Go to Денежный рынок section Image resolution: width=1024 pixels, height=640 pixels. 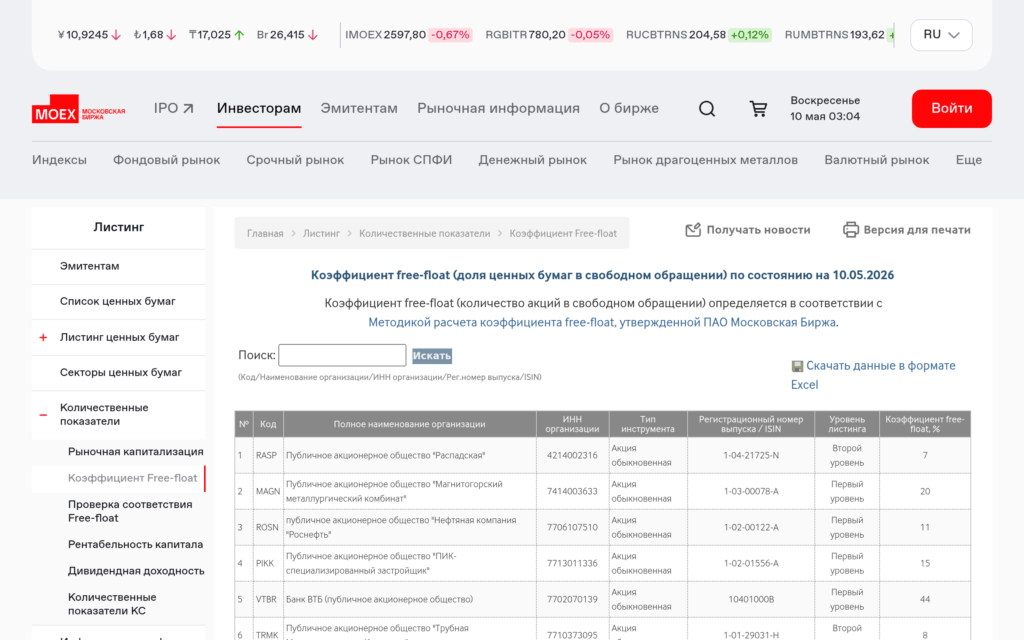pos(532,160)
